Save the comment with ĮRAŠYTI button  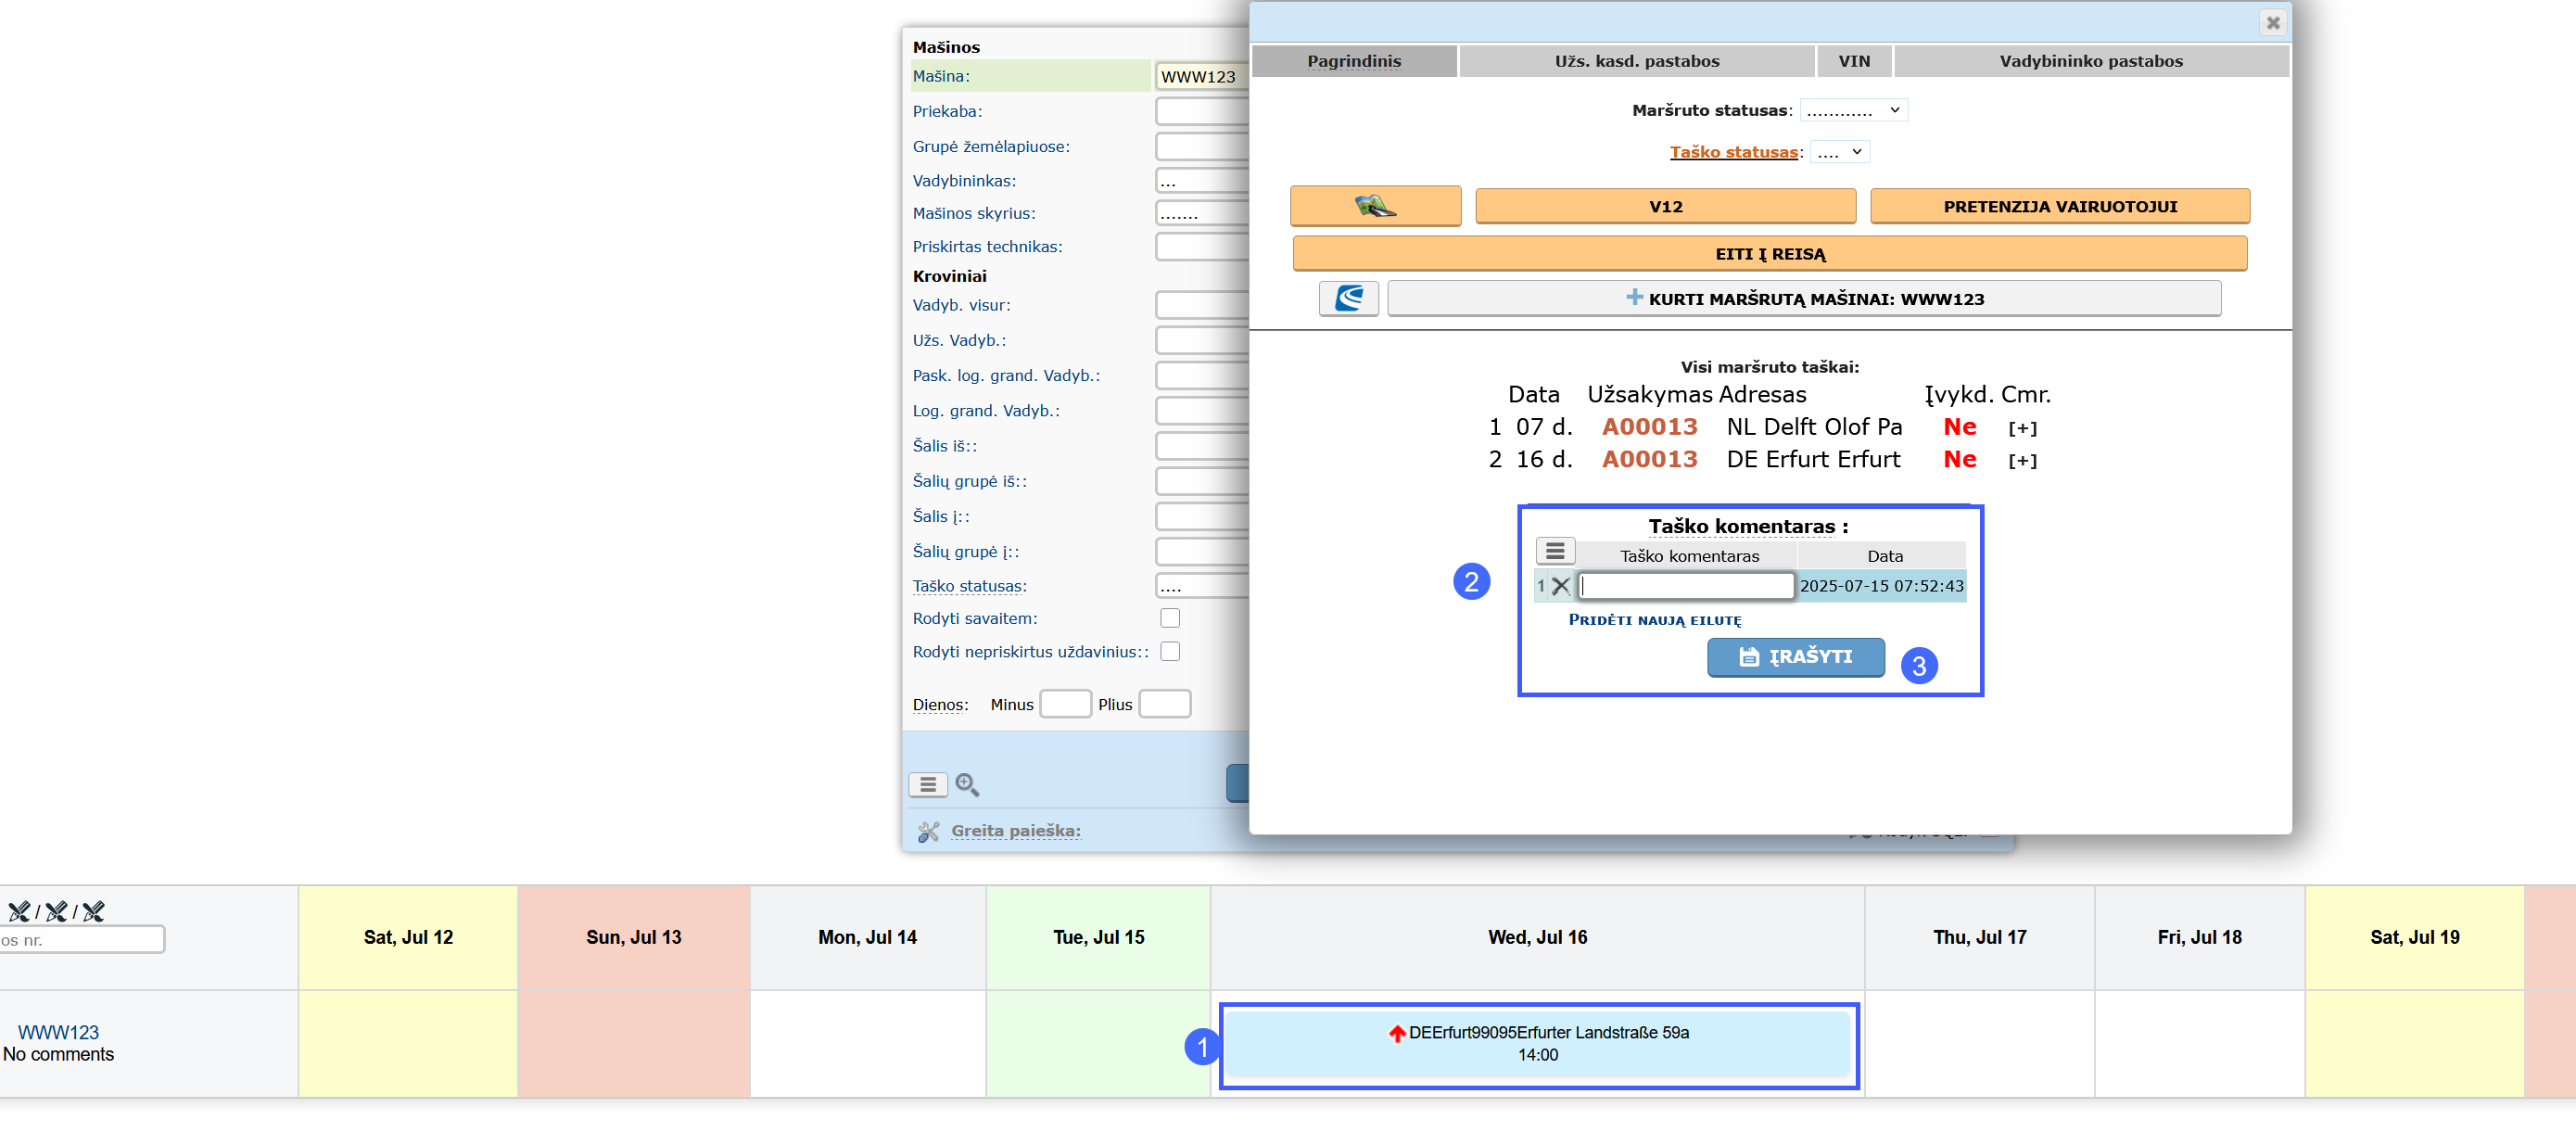point(1795,657)
